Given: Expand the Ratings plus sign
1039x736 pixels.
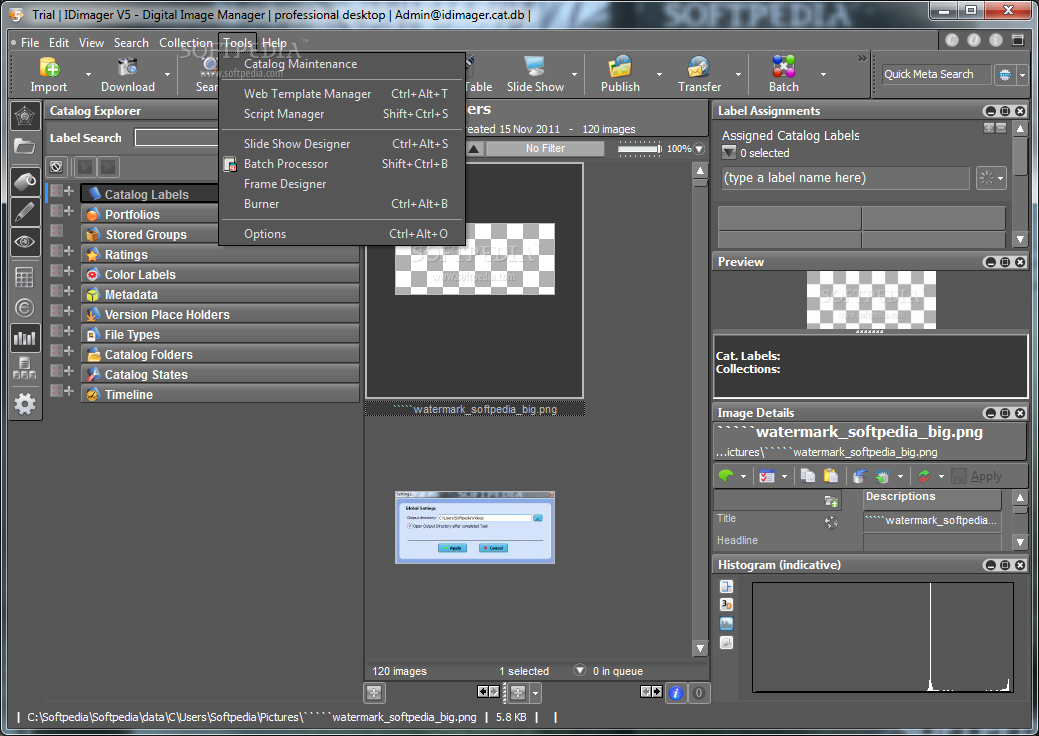Looking at the screenshot, I should tap(69, 250).
